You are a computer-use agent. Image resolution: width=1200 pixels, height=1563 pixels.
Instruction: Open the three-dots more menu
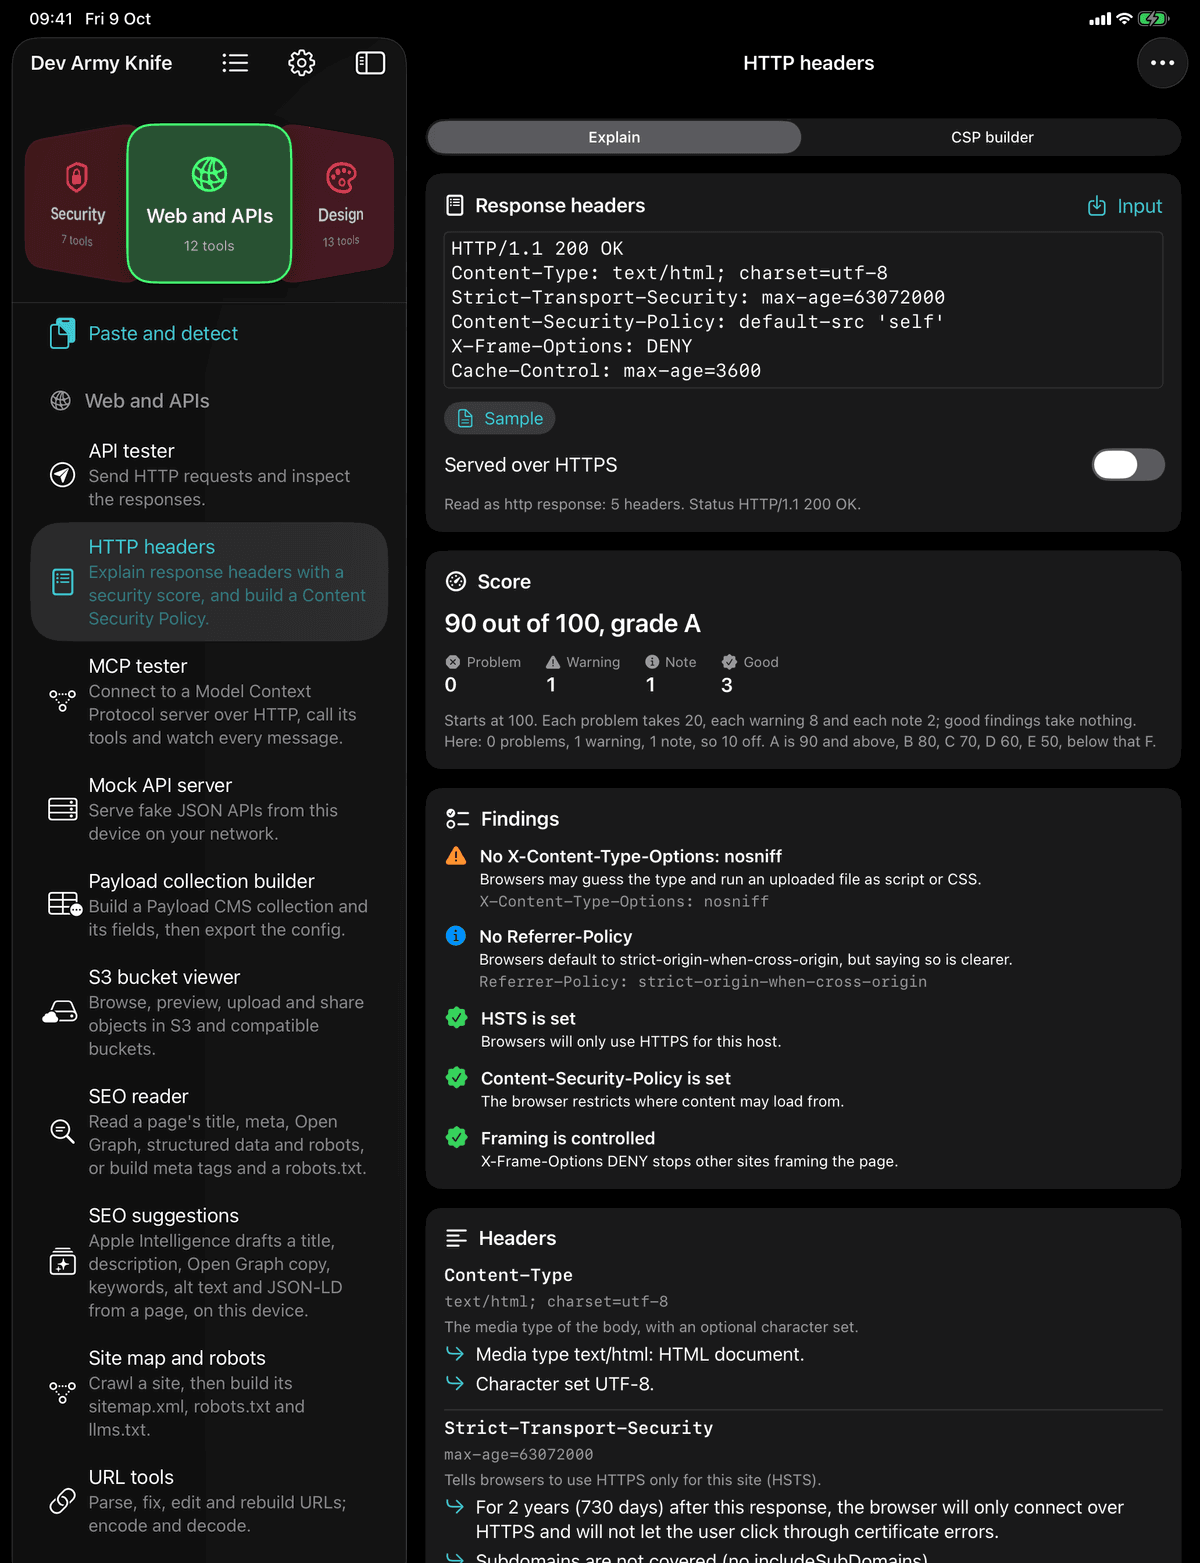[x=1162, y=63]
